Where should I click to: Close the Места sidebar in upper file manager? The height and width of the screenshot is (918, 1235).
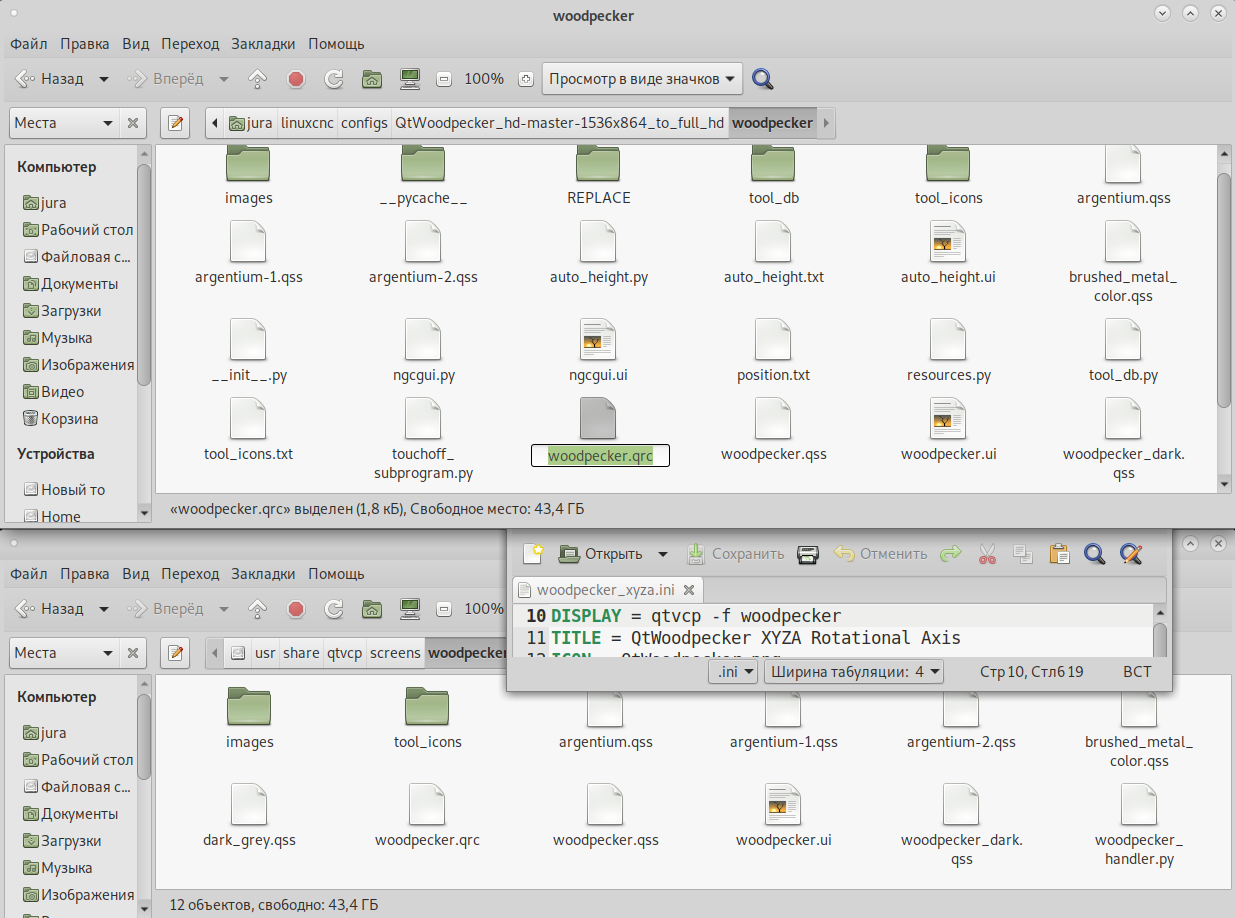tap(132, 123)
